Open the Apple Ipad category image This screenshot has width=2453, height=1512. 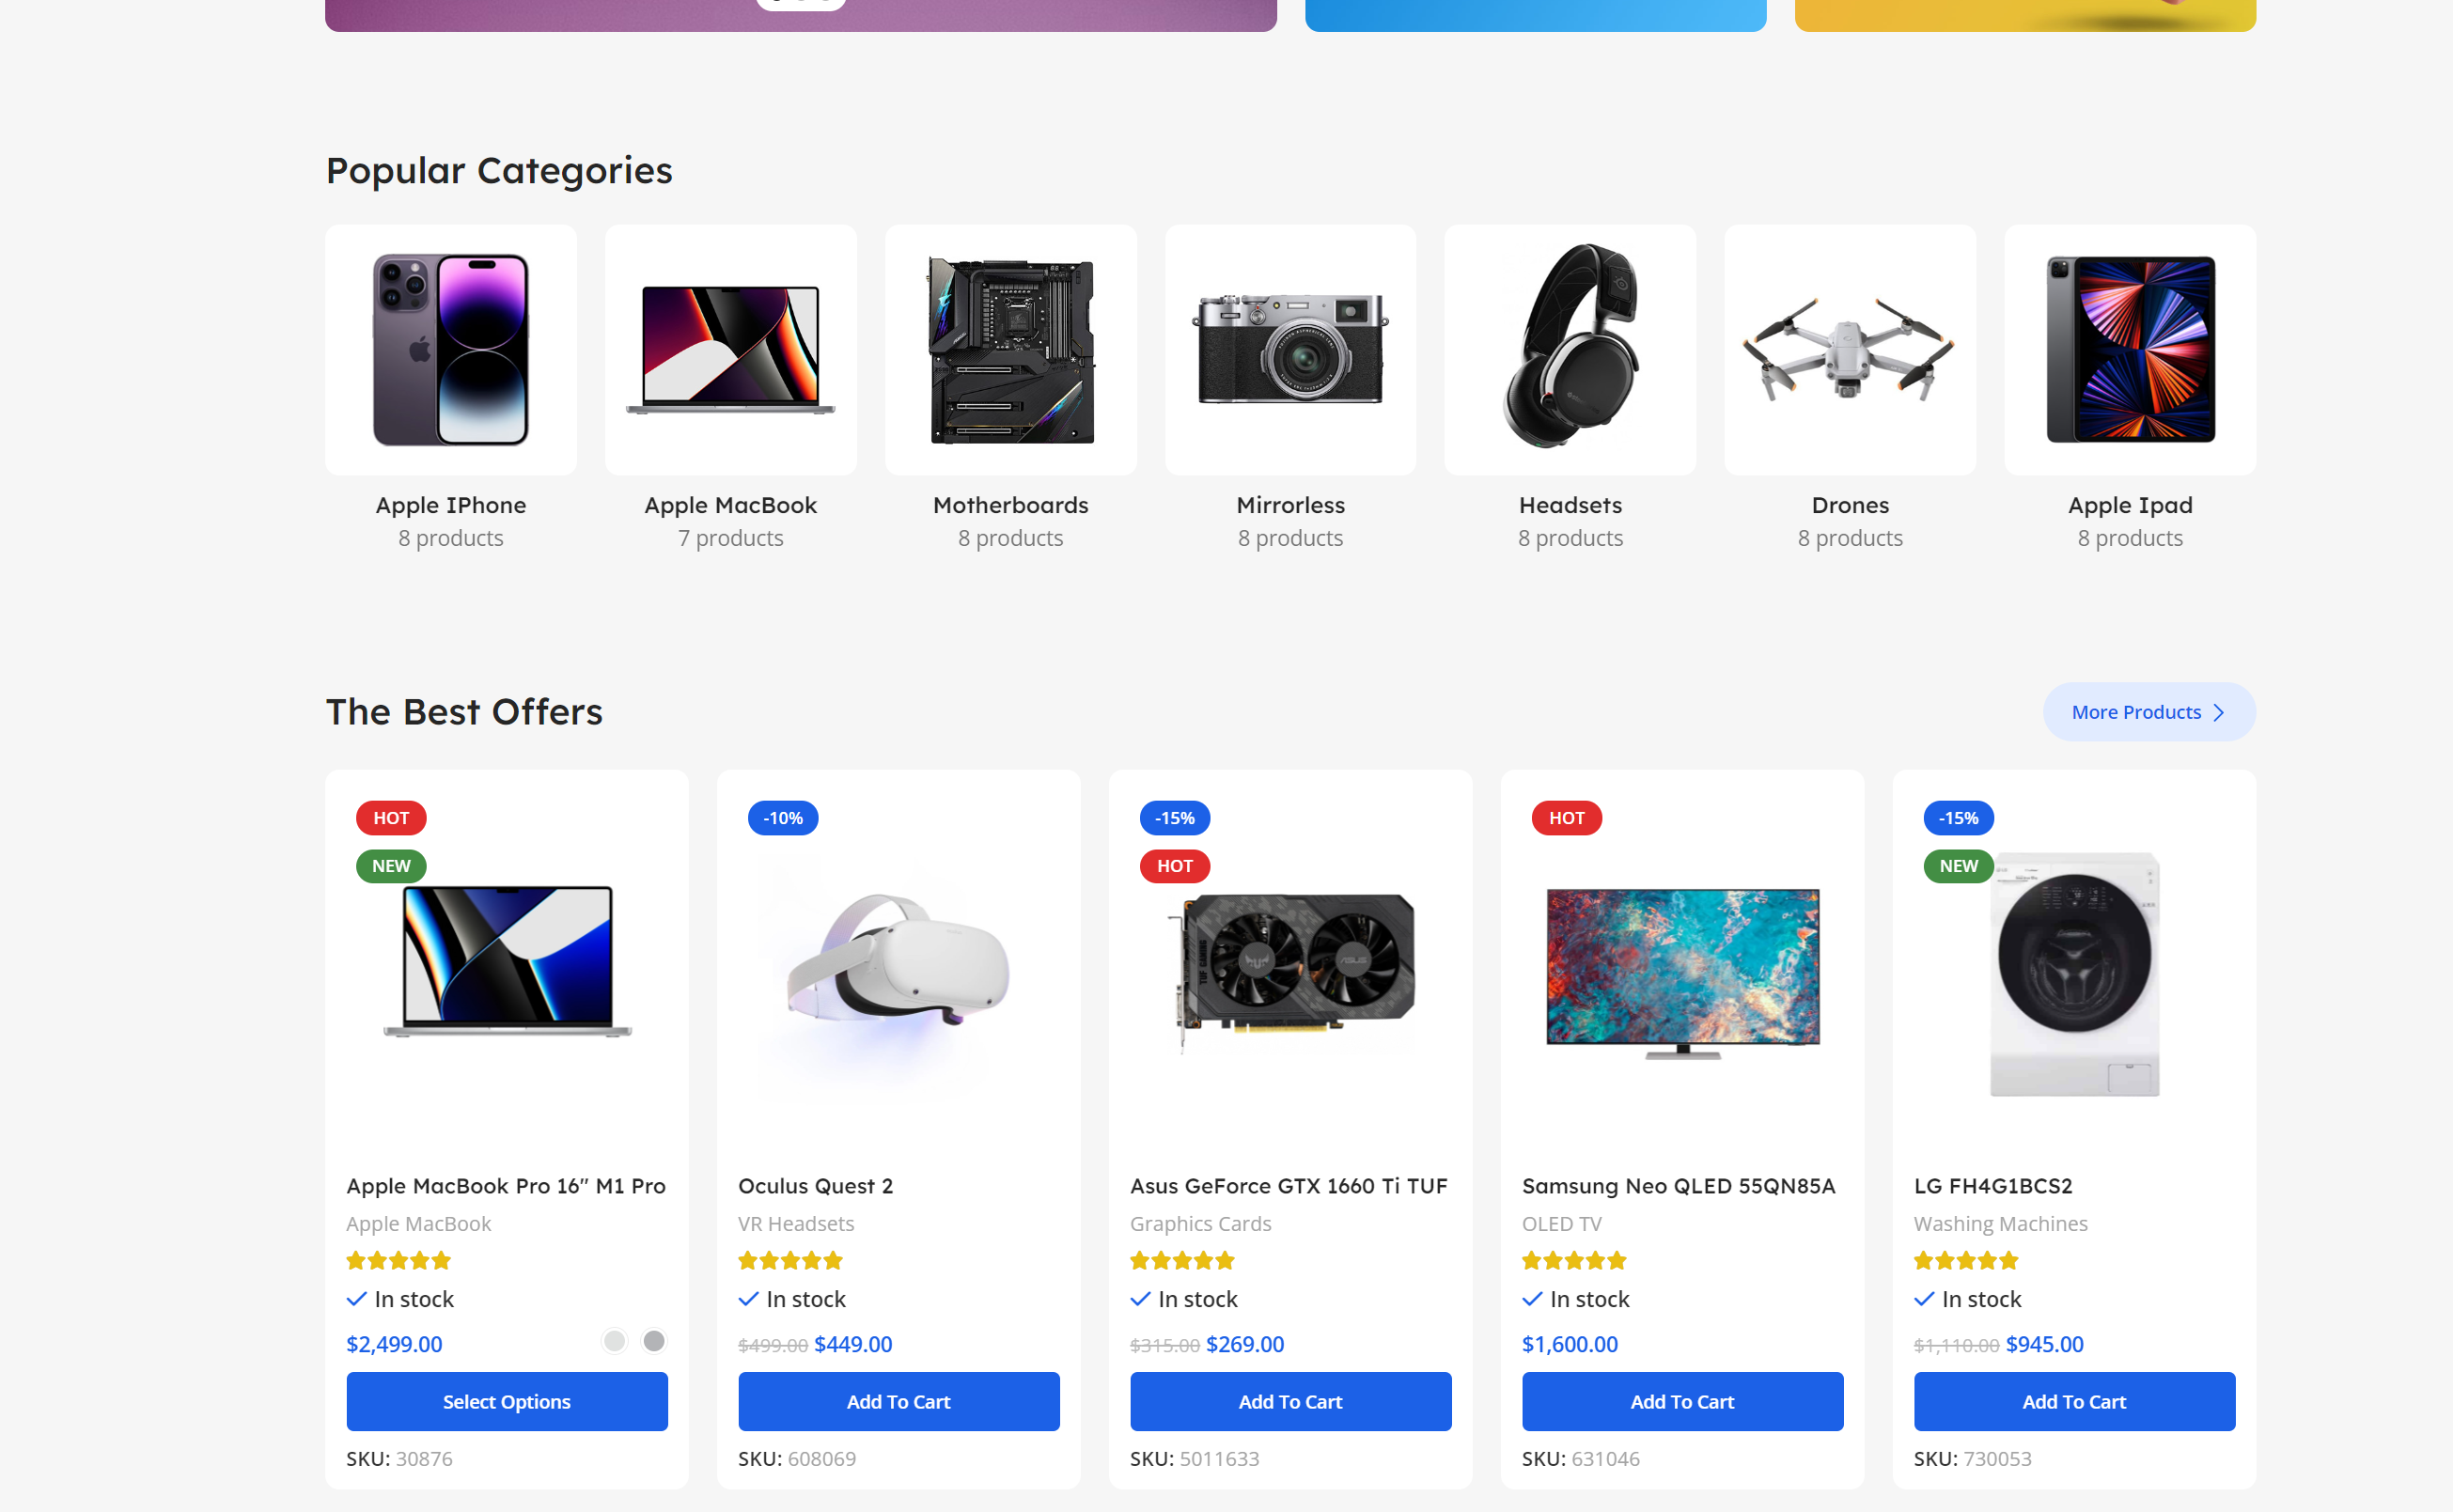(2130, 349)
